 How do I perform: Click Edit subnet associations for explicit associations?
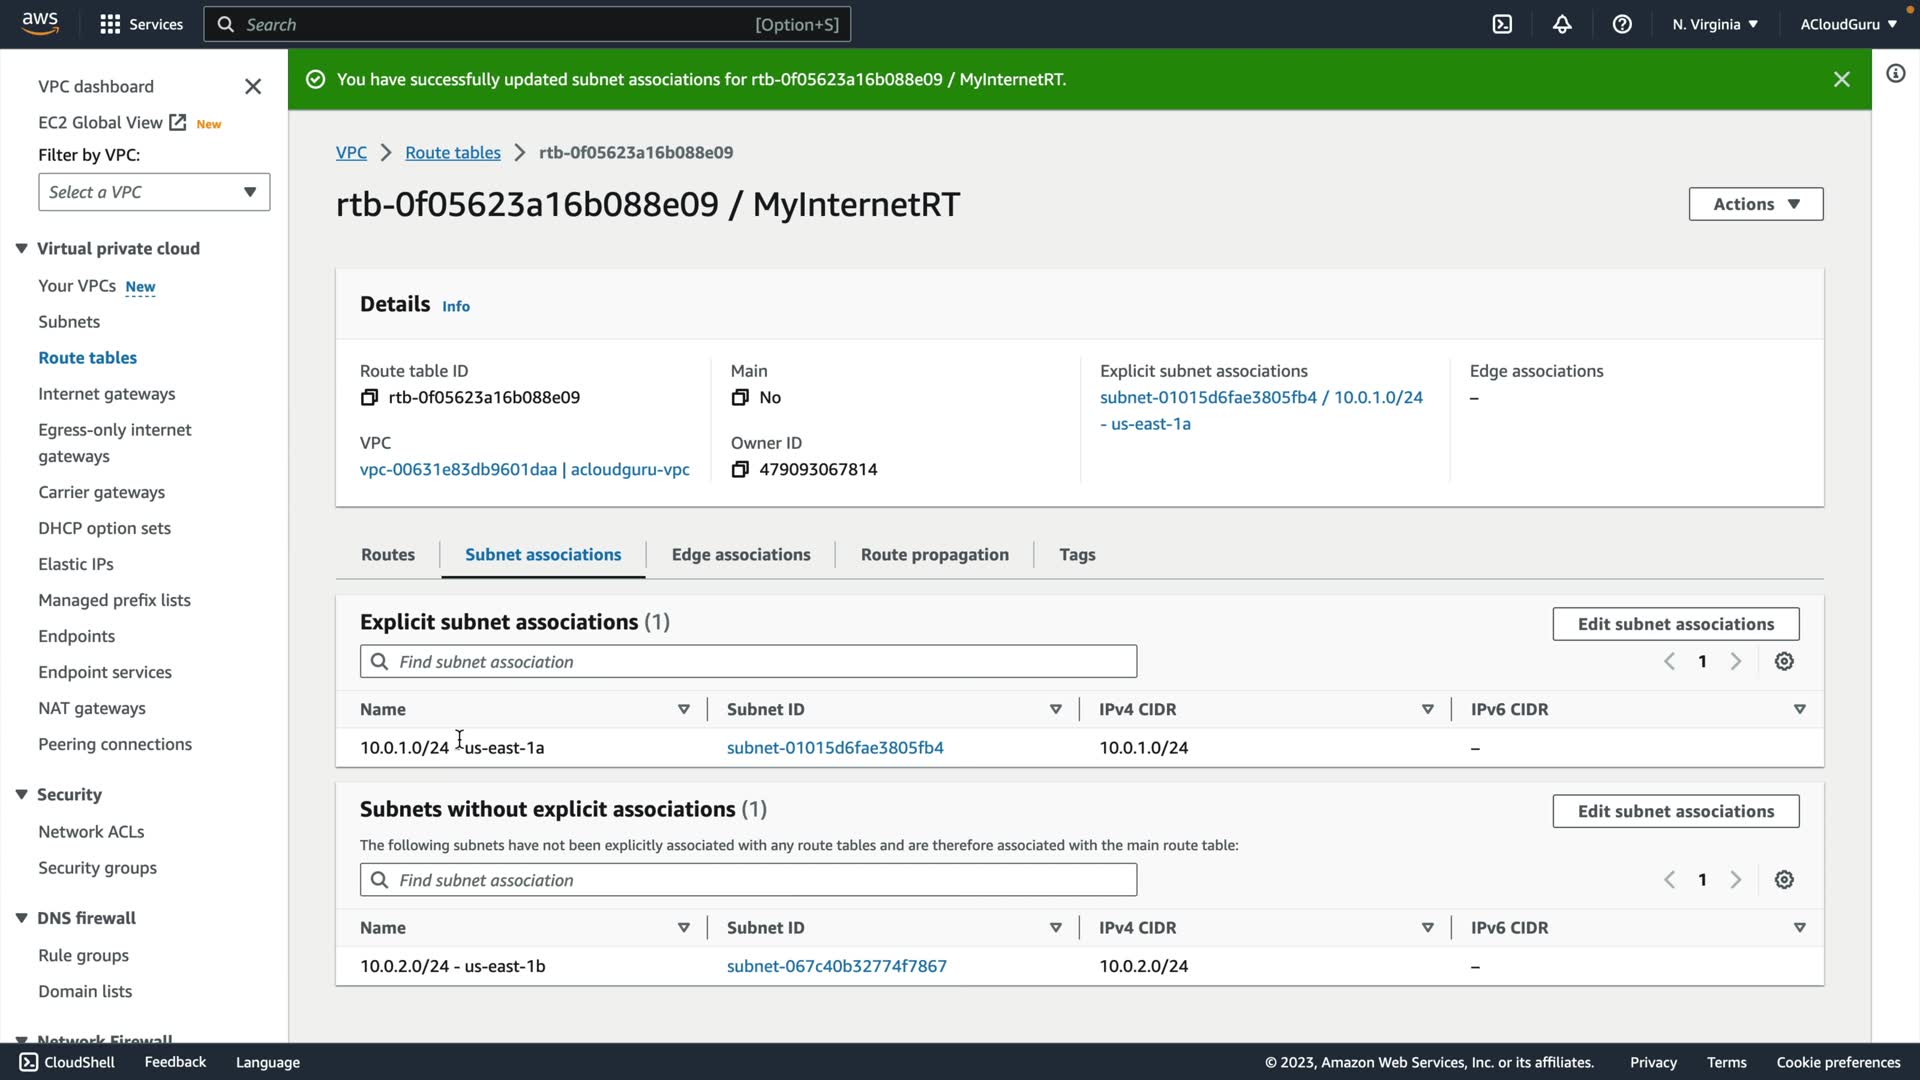click(1675, 624)
